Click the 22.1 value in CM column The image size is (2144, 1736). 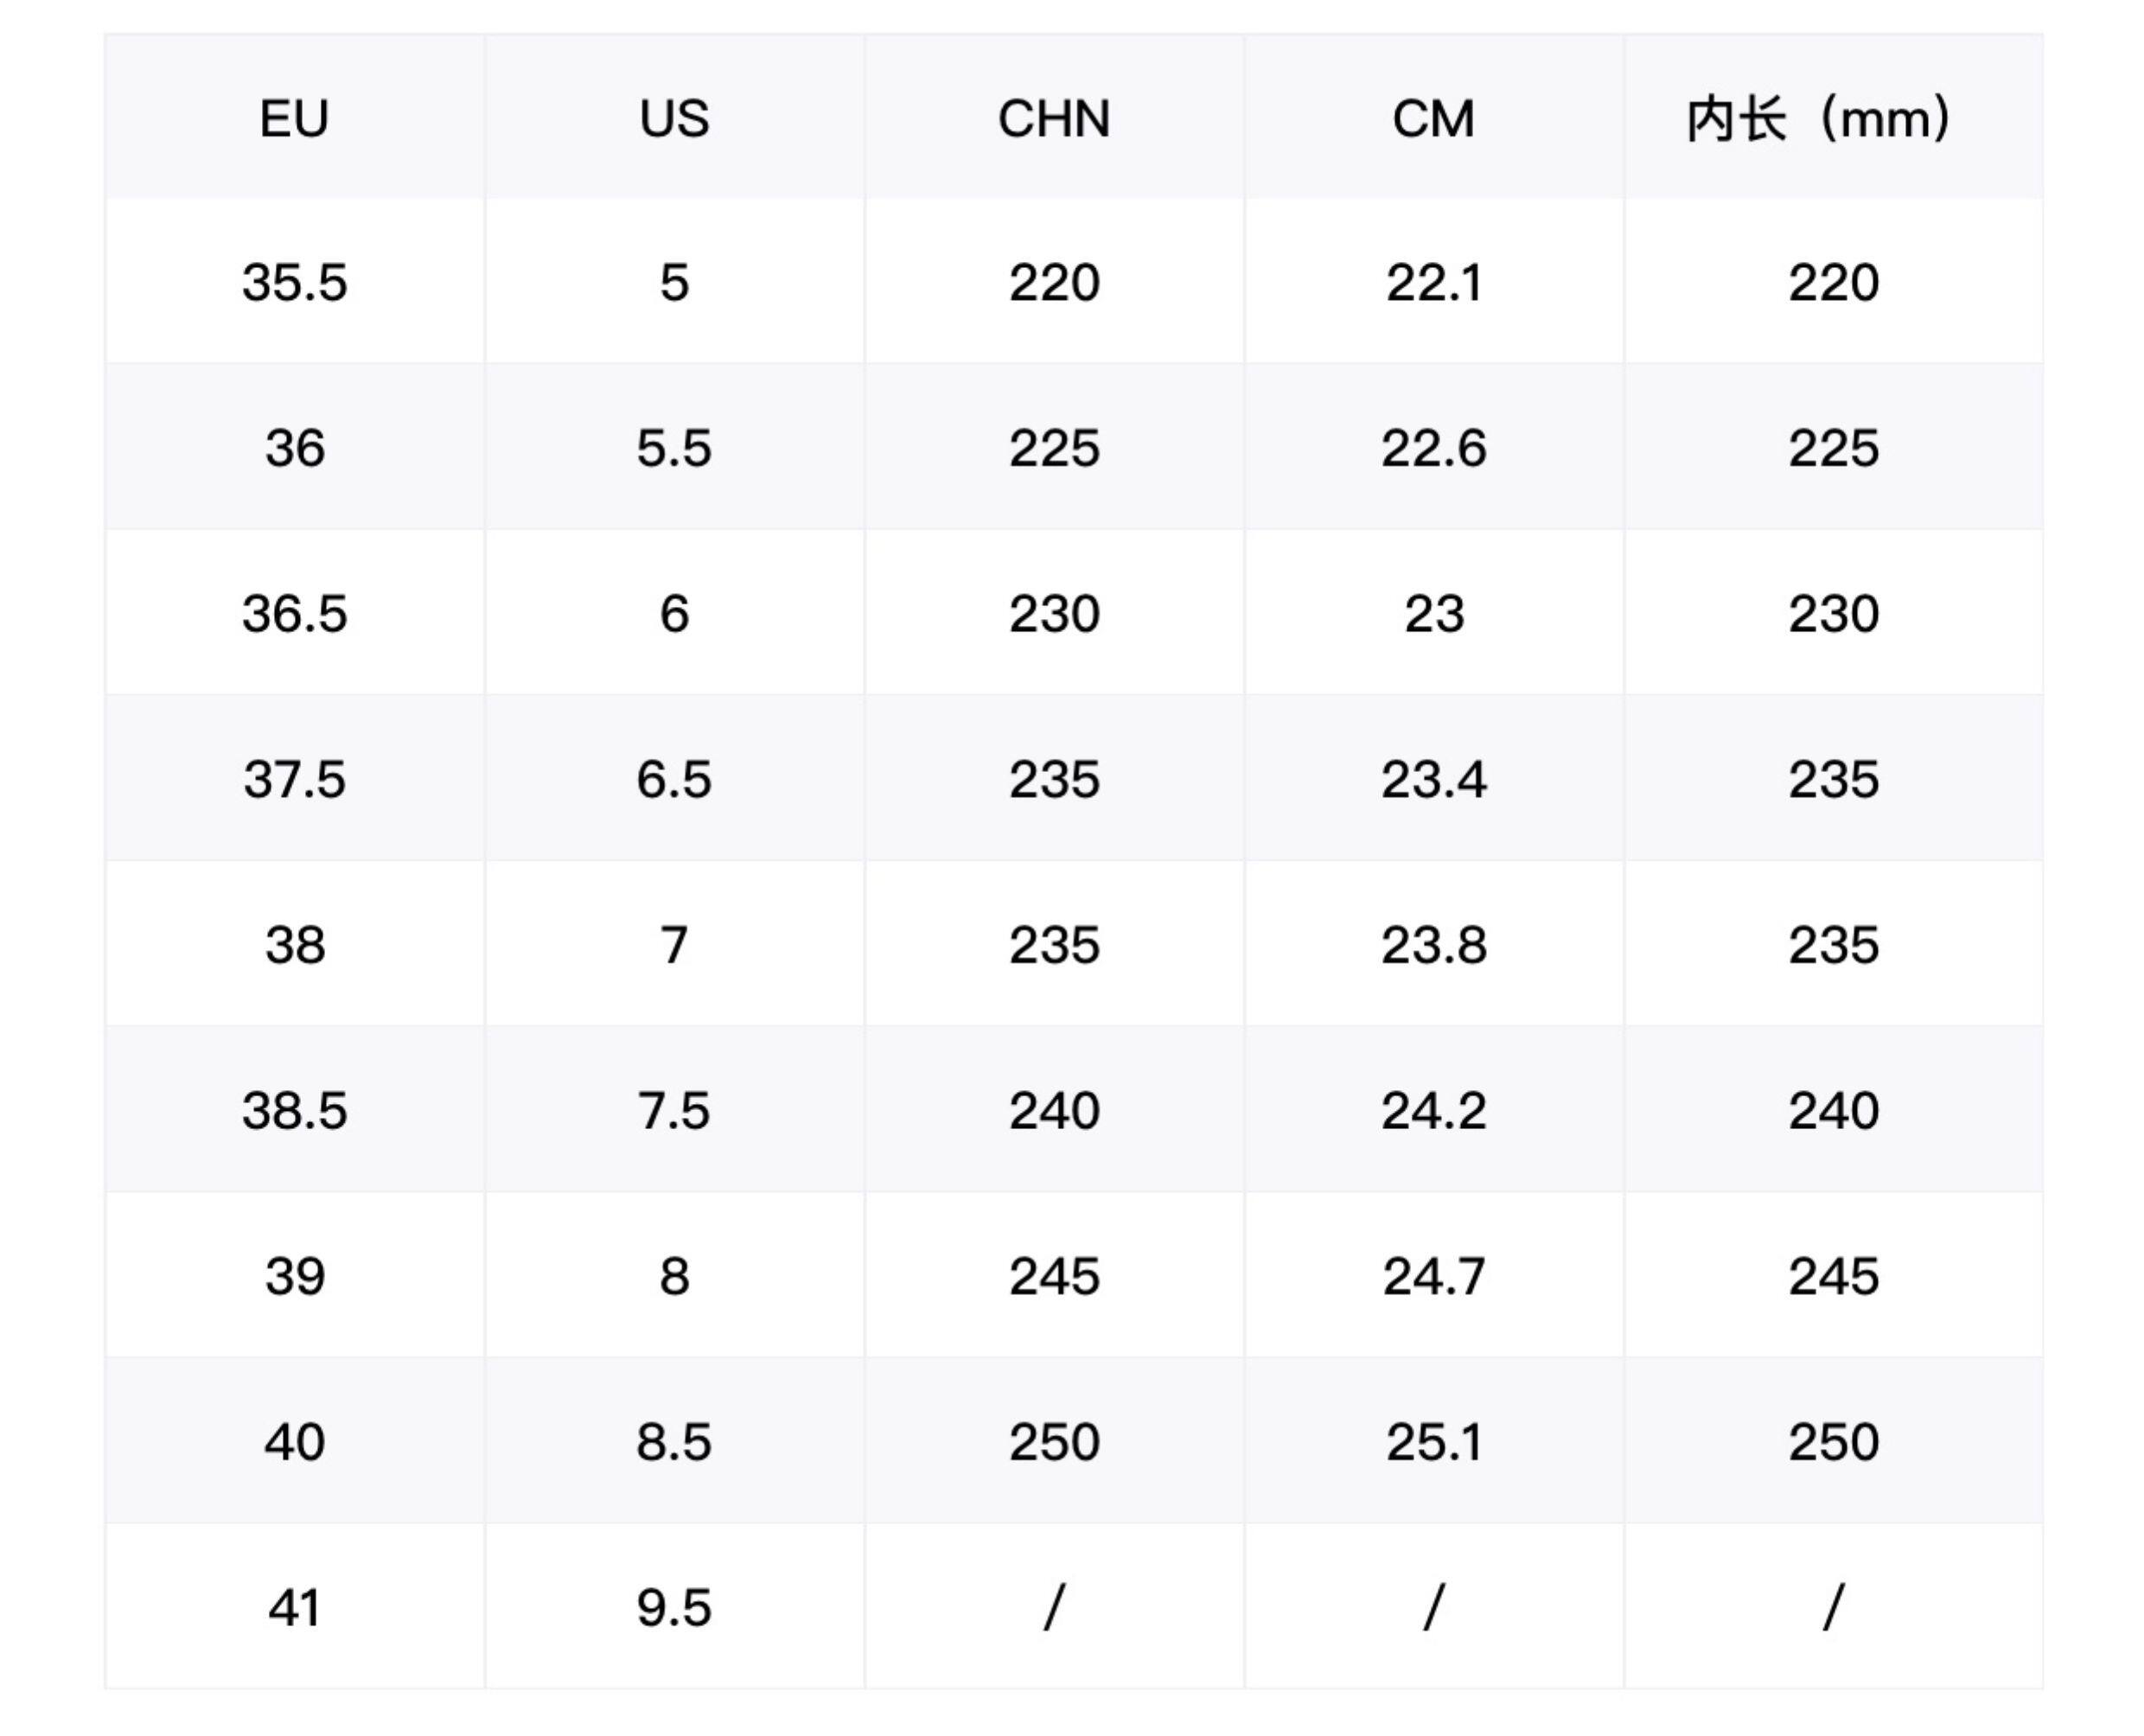[x=1433, y=282]
